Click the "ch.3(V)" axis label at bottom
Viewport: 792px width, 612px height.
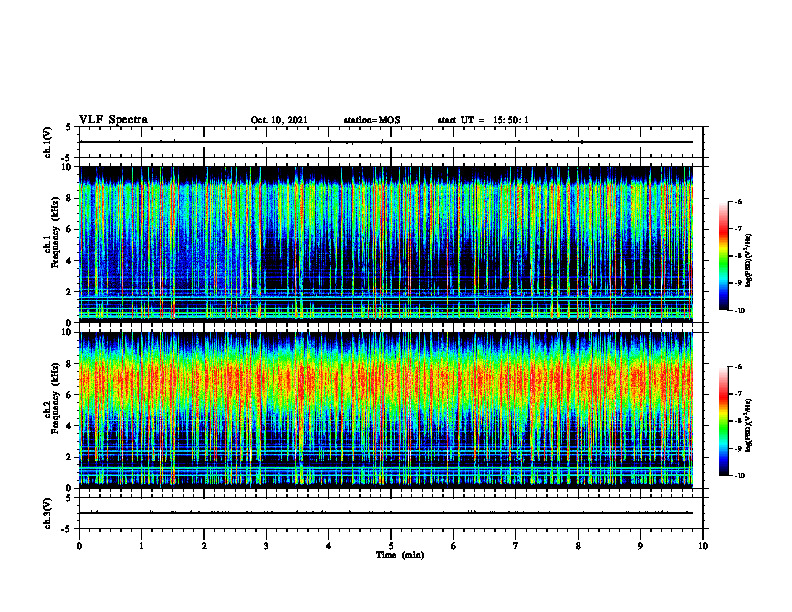[48, 513]
